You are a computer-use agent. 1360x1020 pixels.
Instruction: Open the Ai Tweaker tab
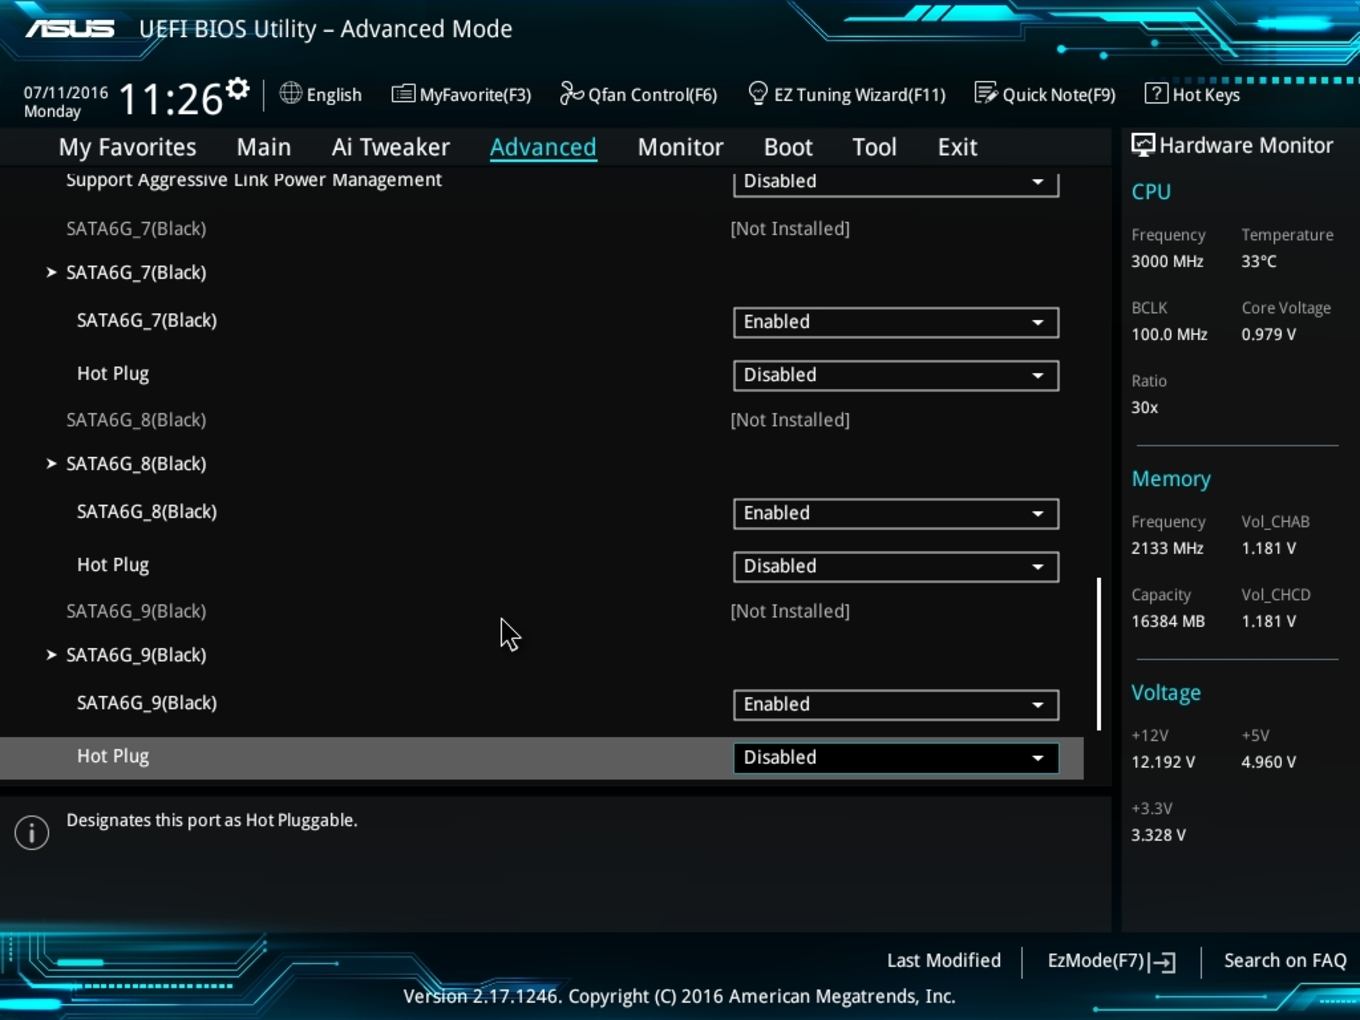391,147
